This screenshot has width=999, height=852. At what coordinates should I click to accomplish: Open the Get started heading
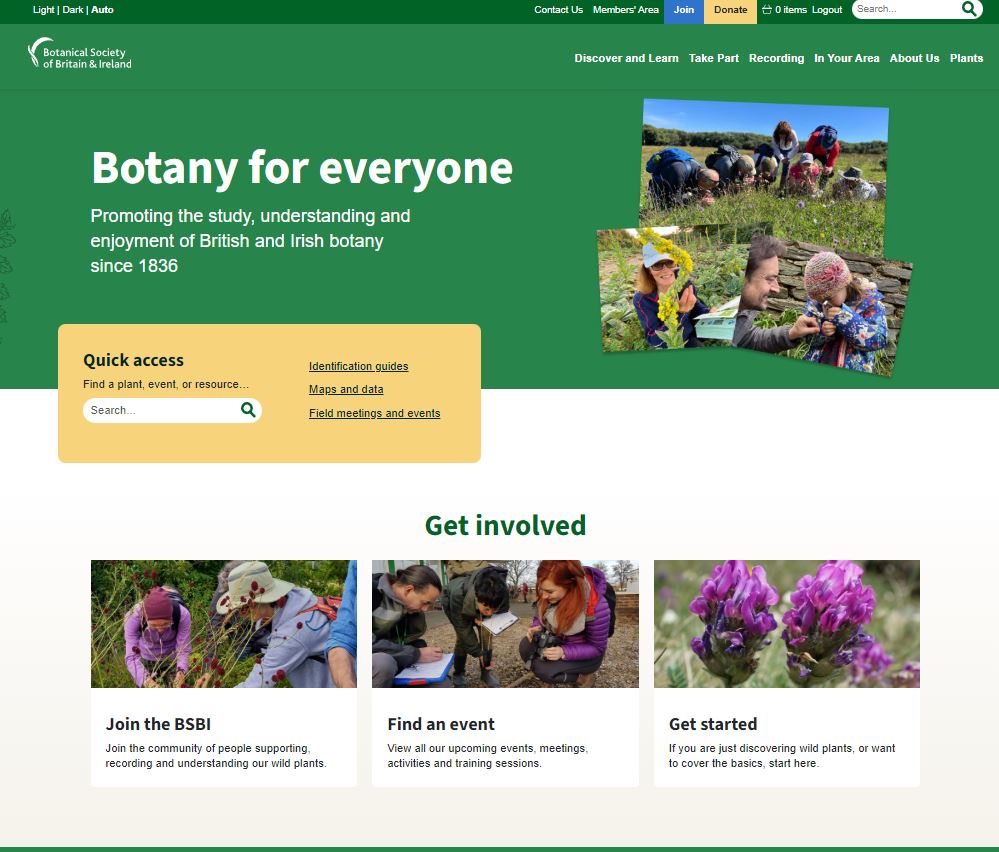tap(713, 724)
